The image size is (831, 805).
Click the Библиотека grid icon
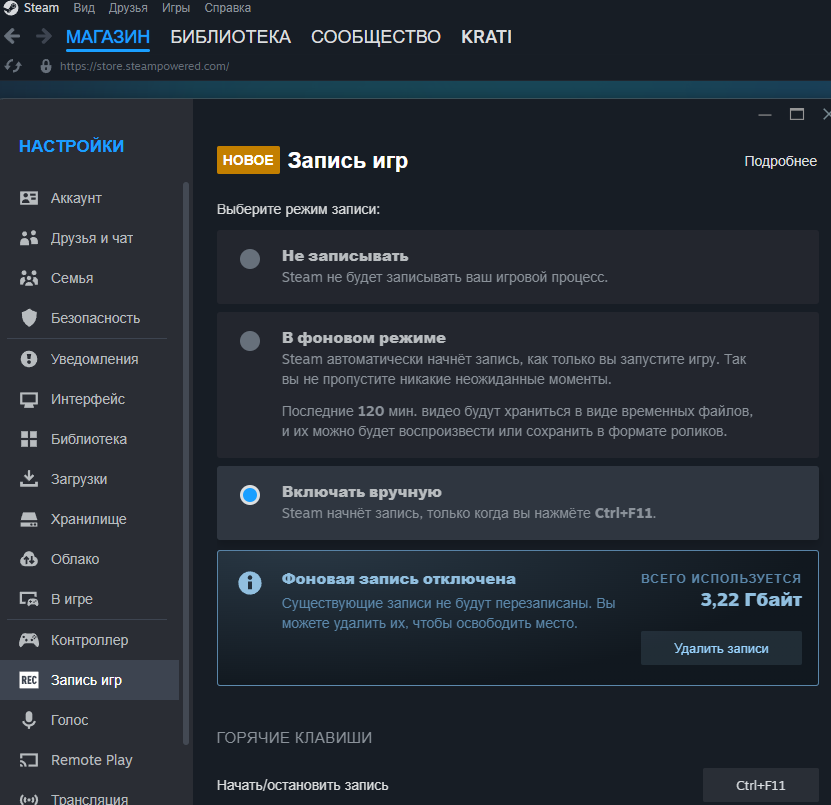tap(29, 439)
